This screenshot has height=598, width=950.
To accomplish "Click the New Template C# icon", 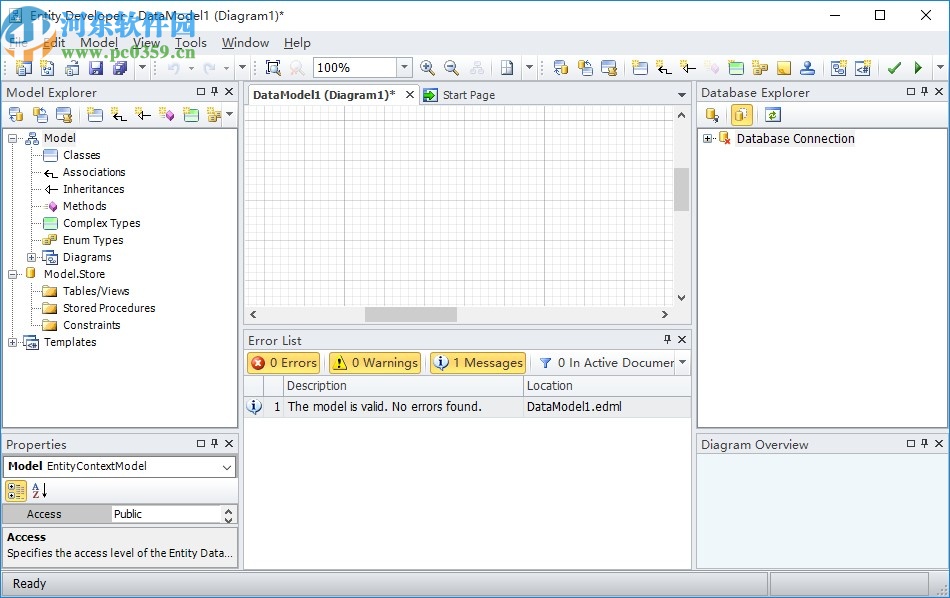I will [863, 68].
